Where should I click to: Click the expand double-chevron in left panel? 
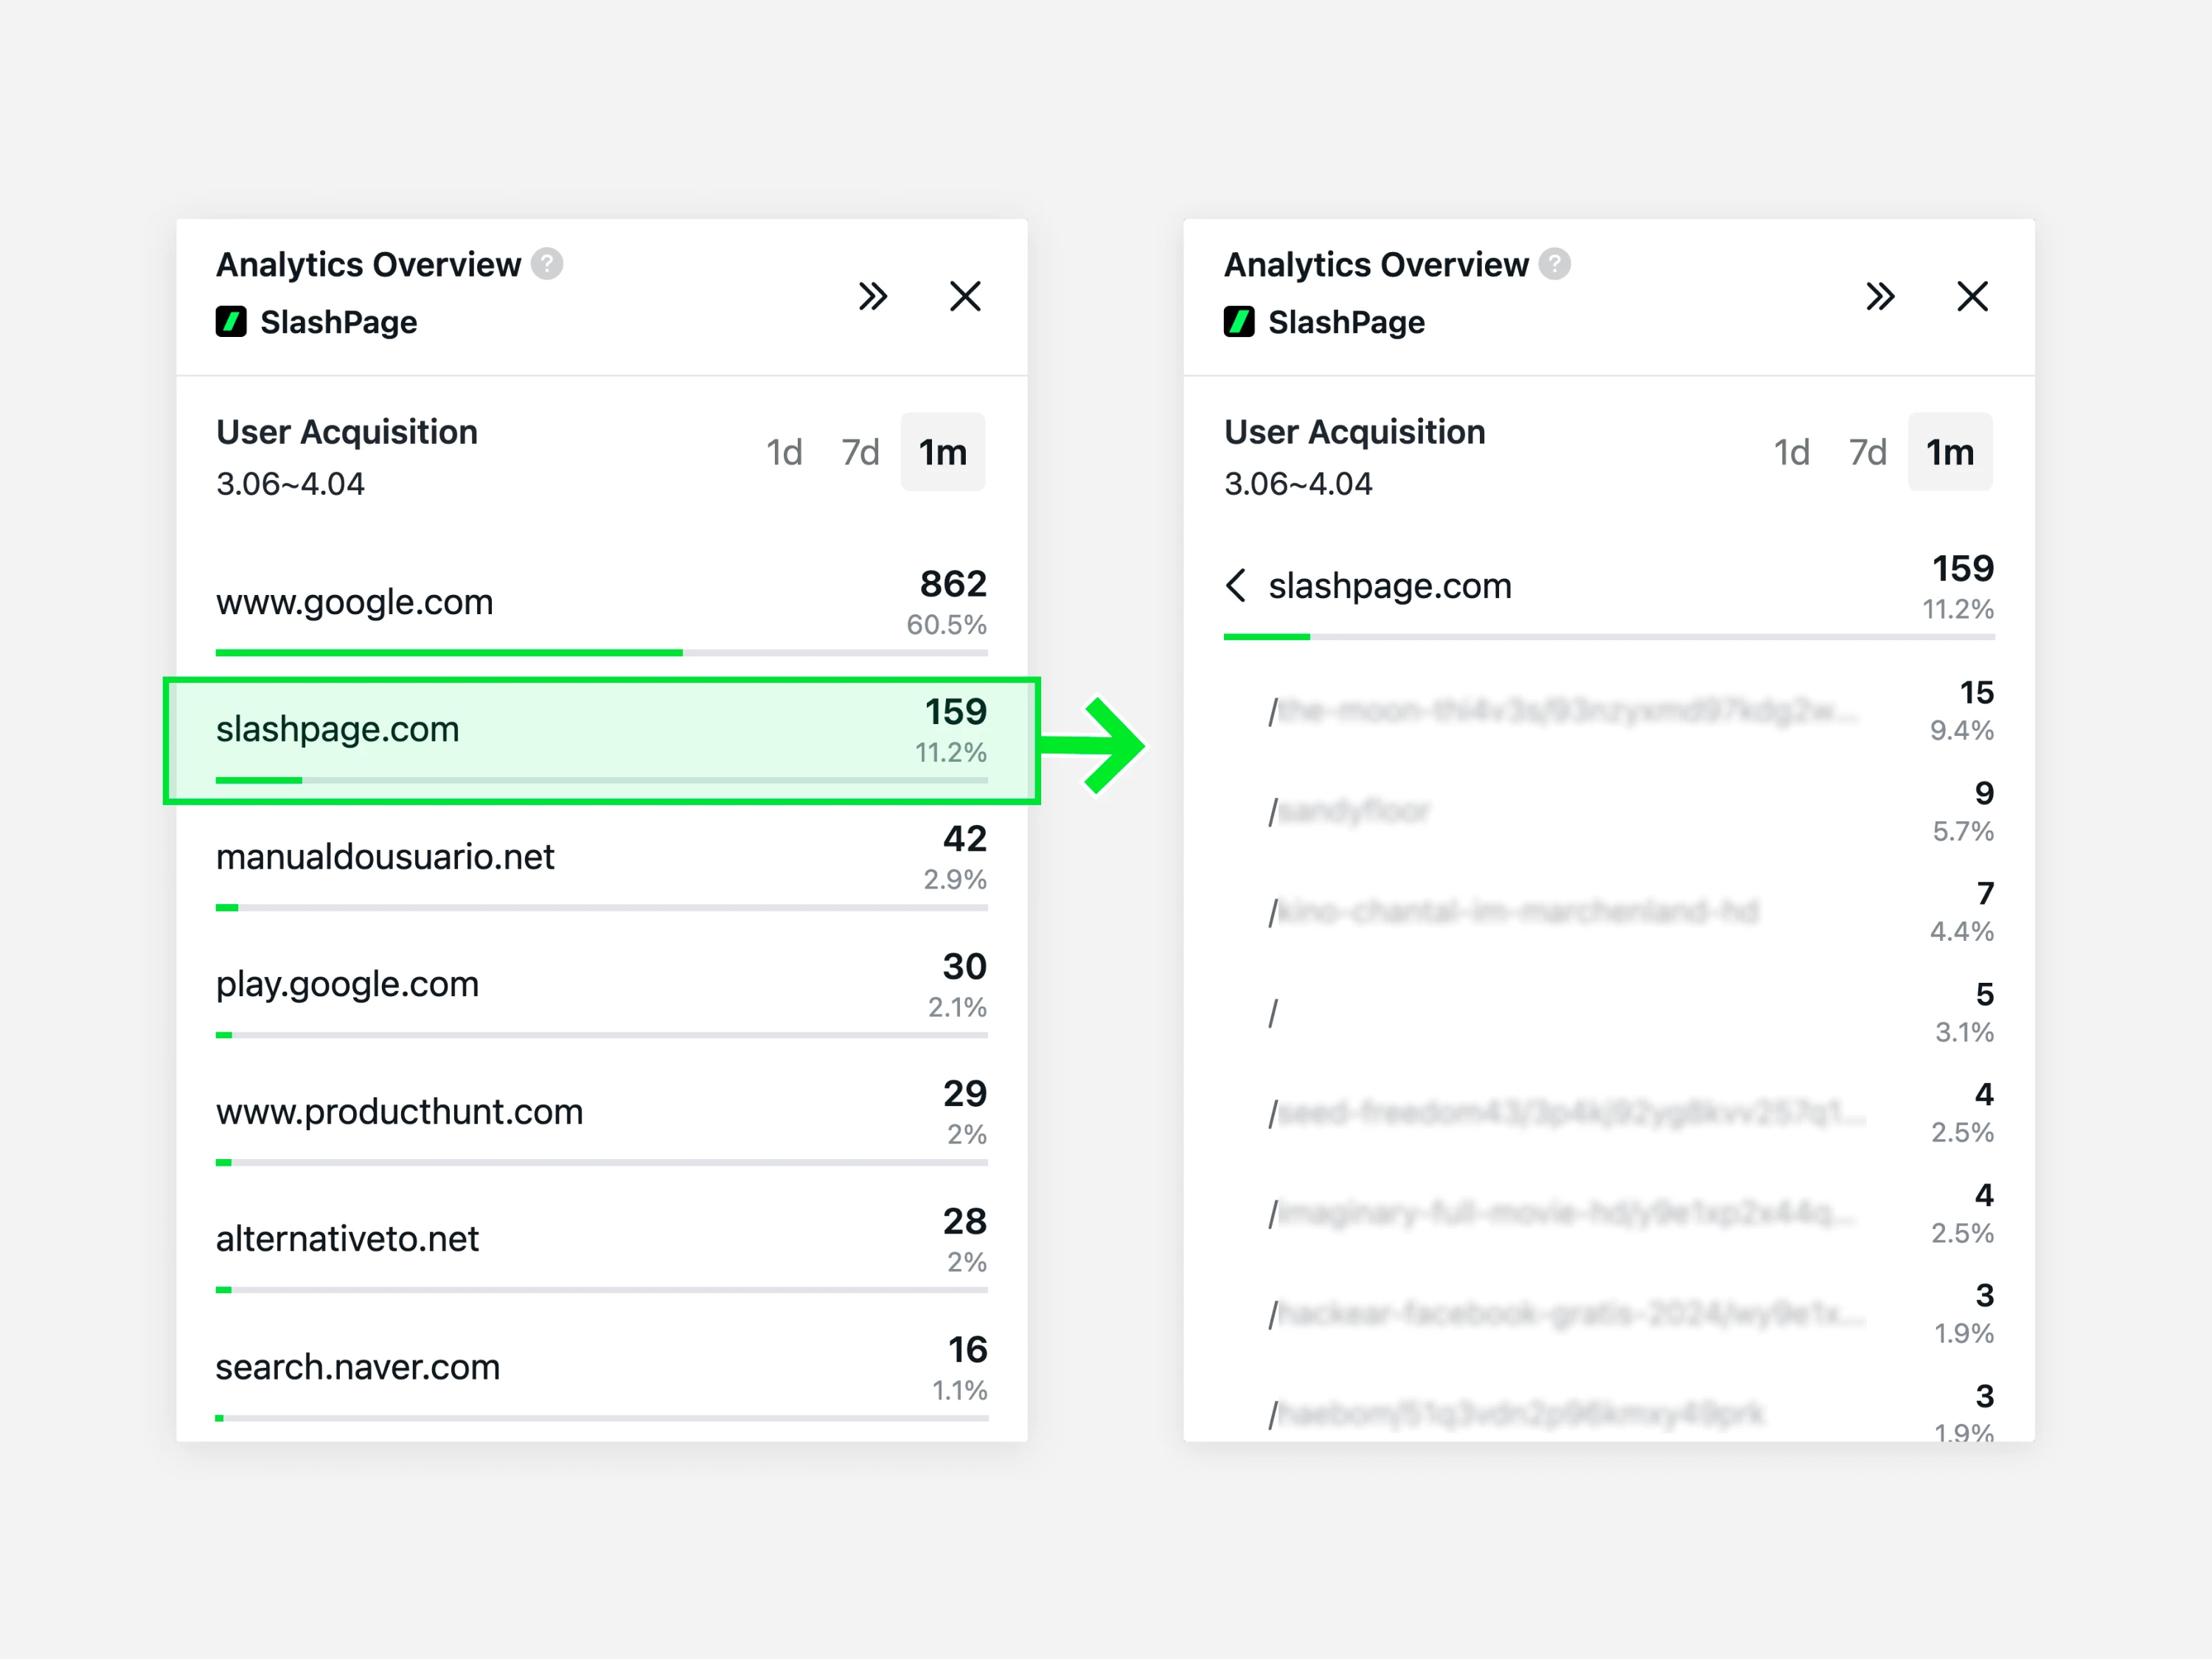[x=873, y=296]
